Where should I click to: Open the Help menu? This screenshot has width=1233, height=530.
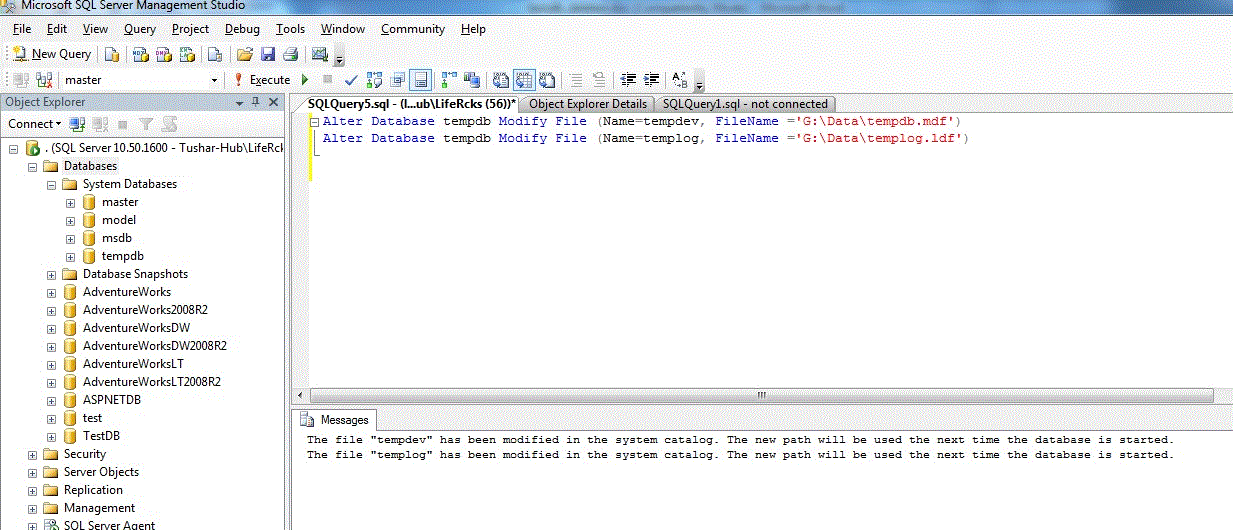pos(473,29)
